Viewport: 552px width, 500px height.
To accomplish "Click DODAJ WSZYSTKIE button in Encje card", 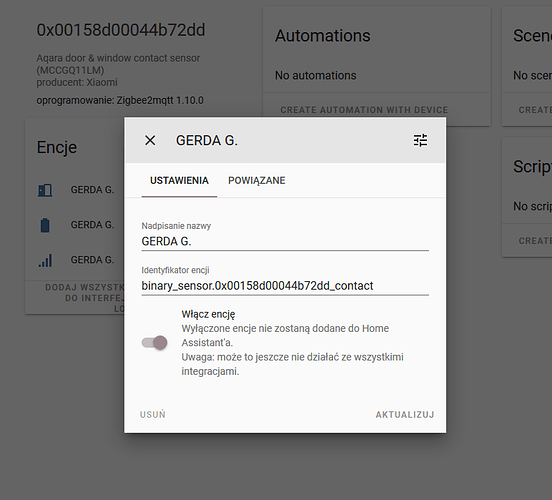I will [x=84, y=298].
